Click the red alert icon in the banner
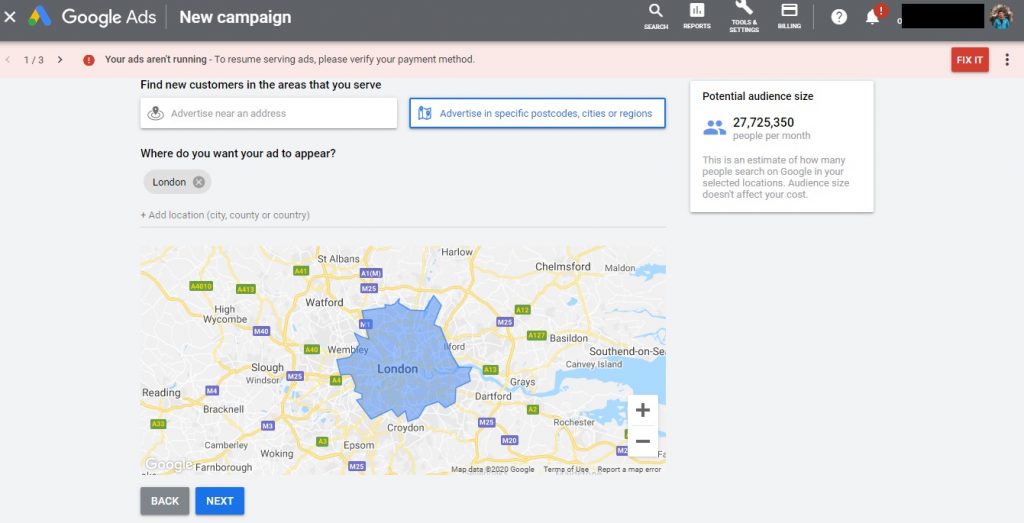The image size is (1024, 523). [x=89, y=60]
